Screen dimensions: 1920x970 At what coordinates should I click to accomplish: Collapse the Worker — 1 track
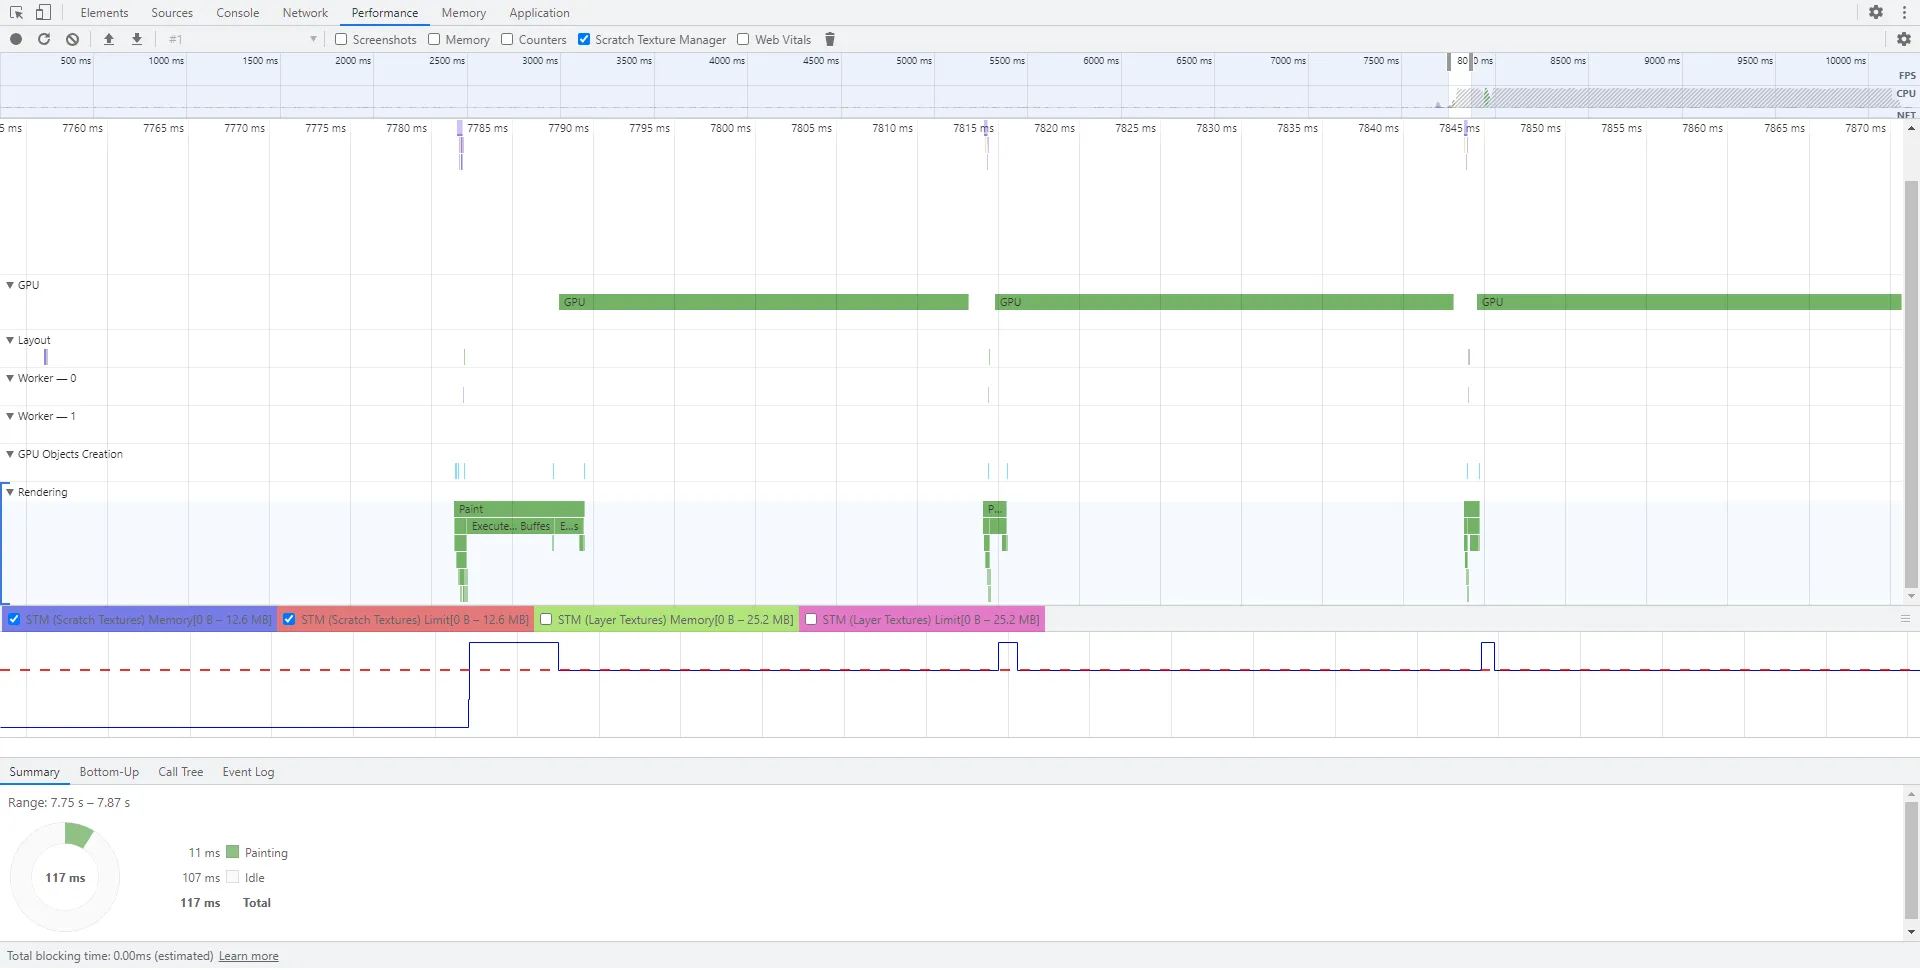point(10,416)
